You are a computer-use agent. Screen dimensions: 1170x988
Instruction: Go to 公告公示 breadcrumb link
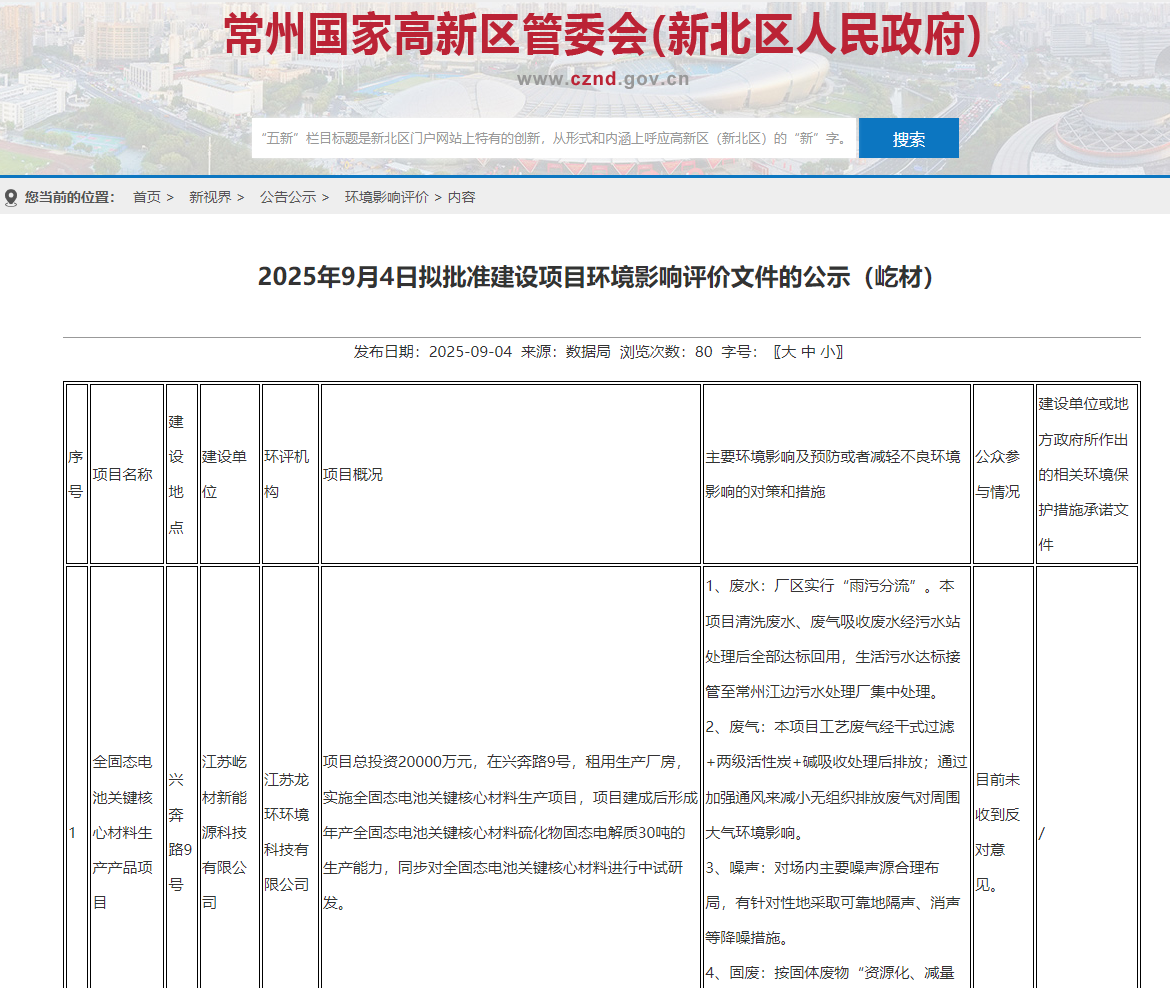pos(288,197)
